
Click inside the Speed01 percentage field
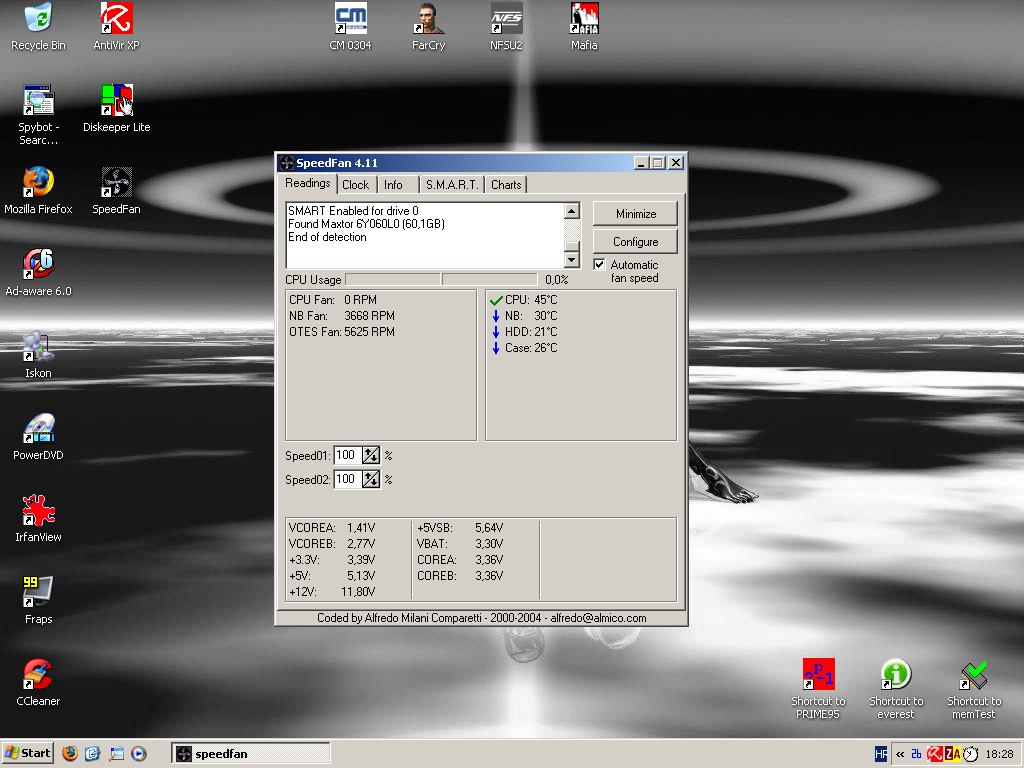pos(346,455)
